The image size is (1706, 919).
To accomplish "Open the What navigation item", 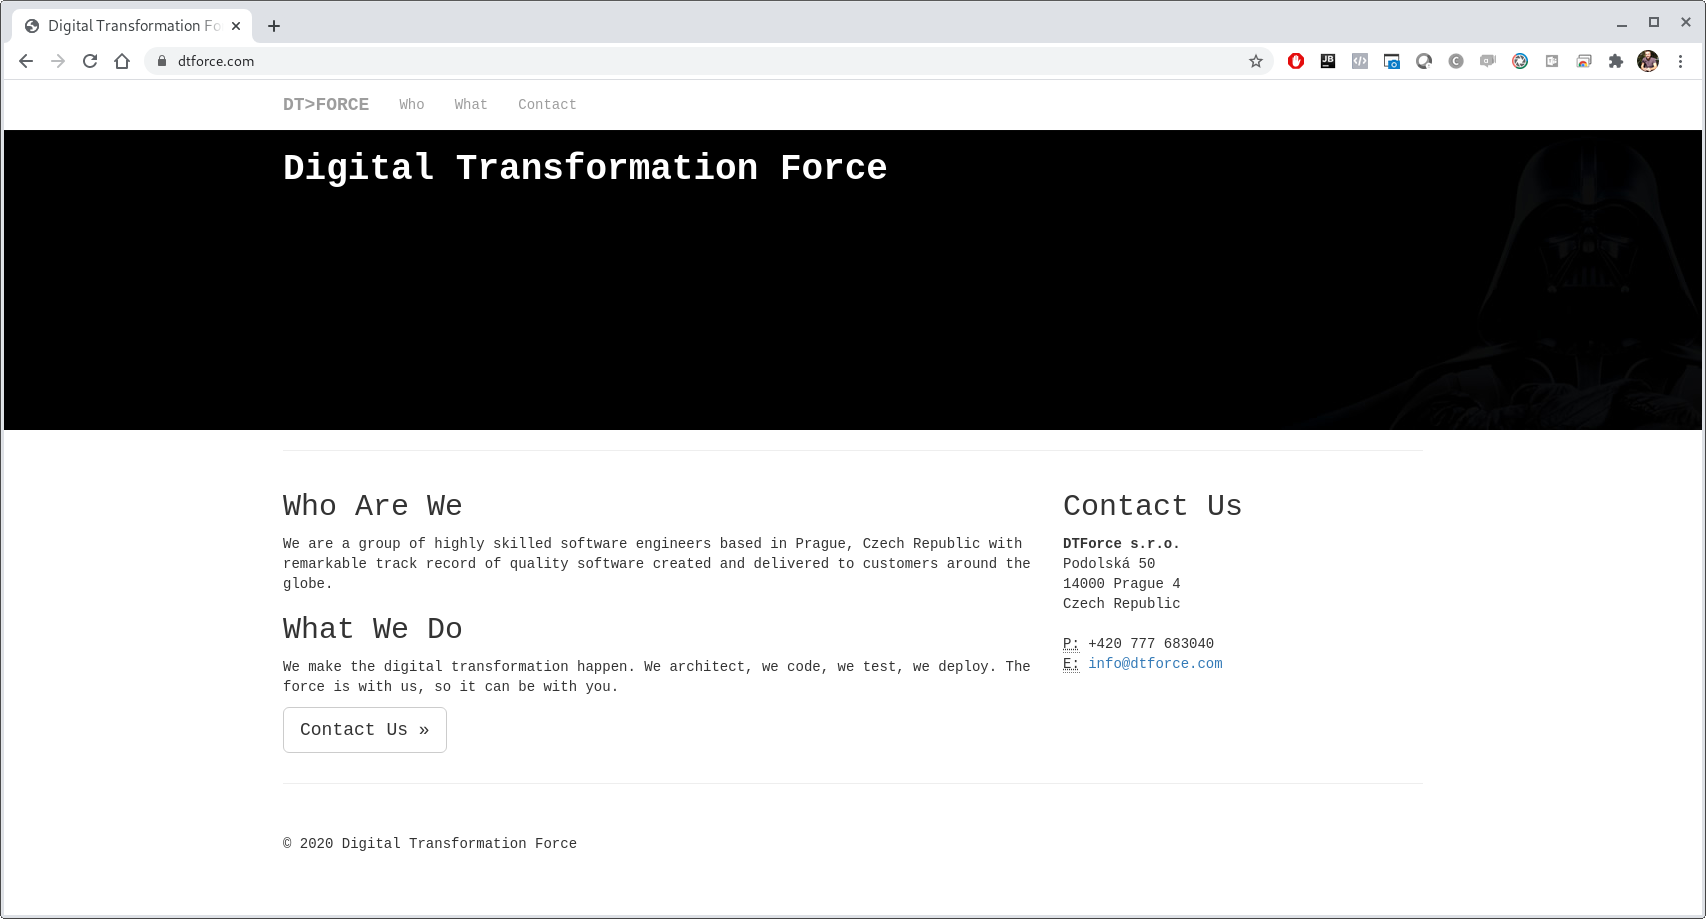I will click(471, 104).
